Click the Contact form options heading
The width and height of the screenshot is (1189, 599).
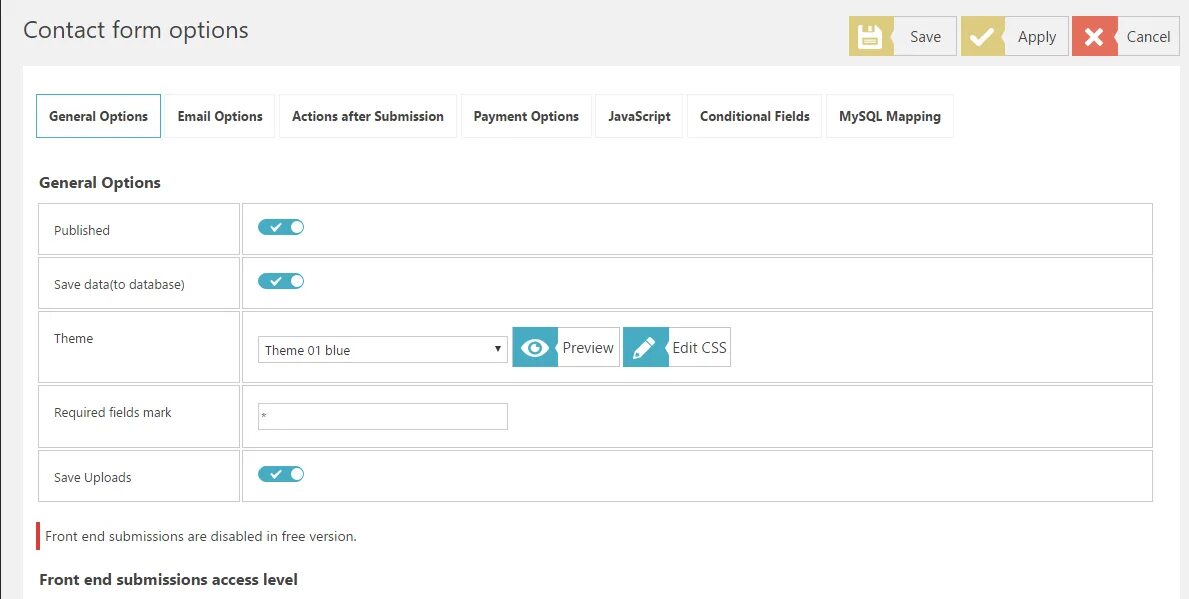point(136,30)
